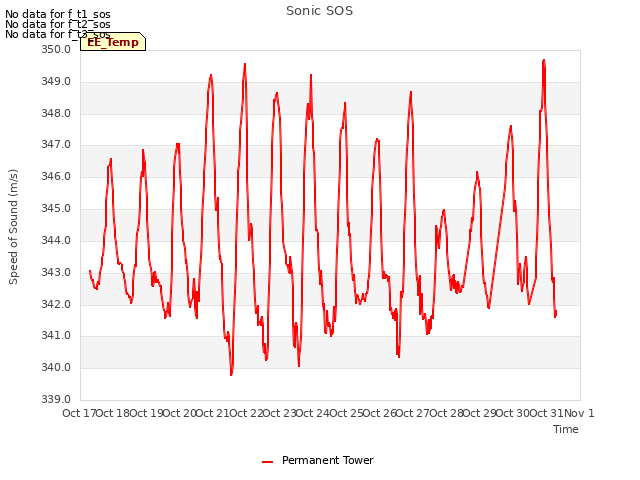Click the Sonic SOS chart title
640x480 pixels.
[x=319, y=11]
